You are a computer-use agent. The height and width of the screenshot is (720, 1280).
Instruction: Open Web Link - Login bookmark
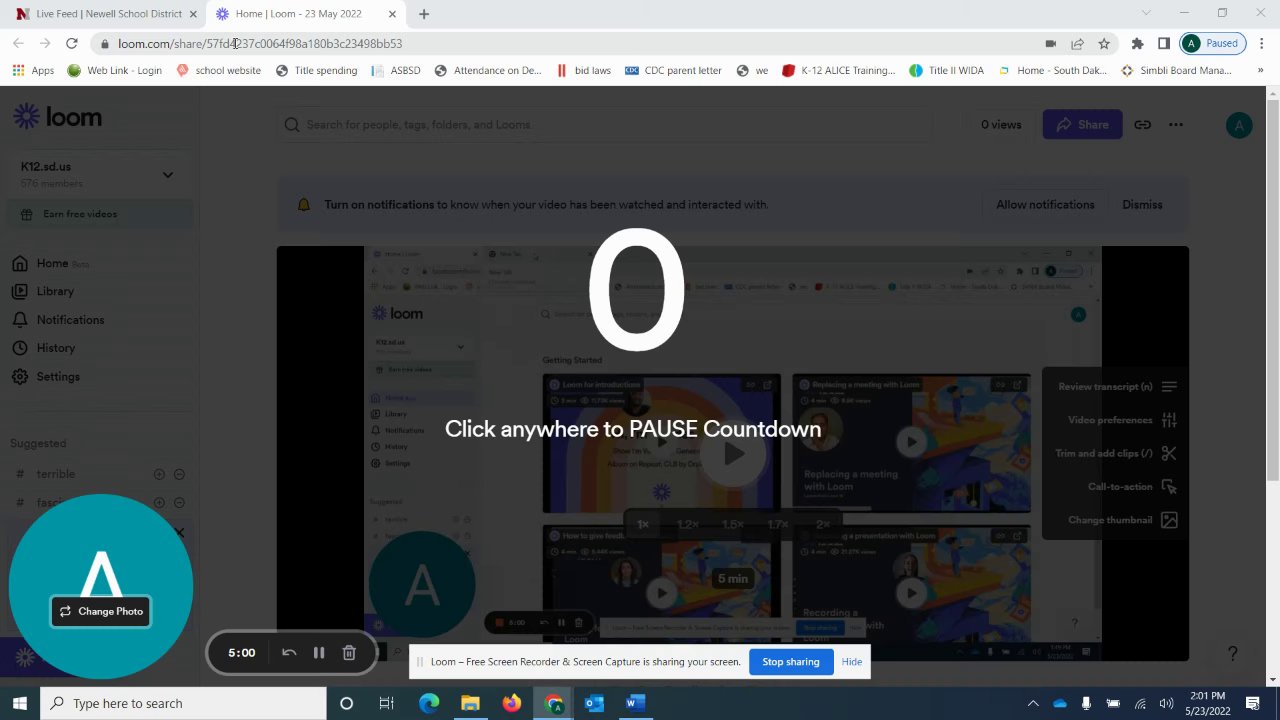(x=114, y=71)
